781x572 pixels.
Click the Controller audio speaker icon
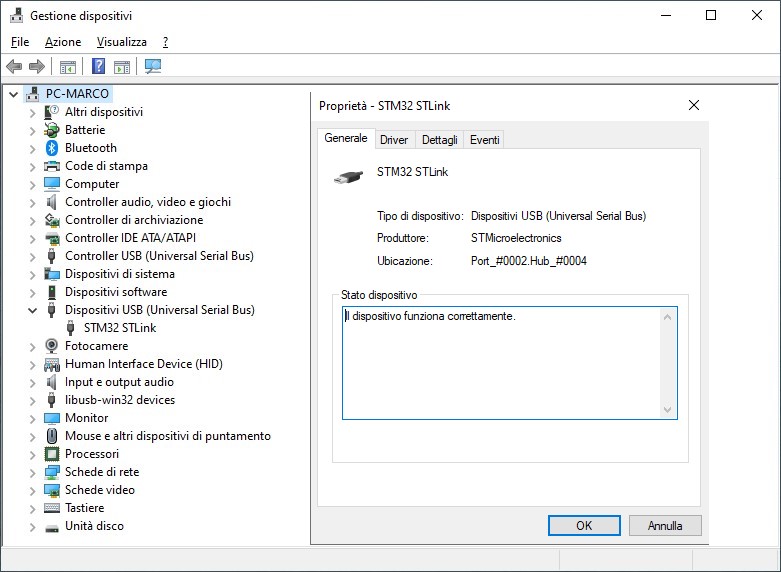click(x=52, y=202)
